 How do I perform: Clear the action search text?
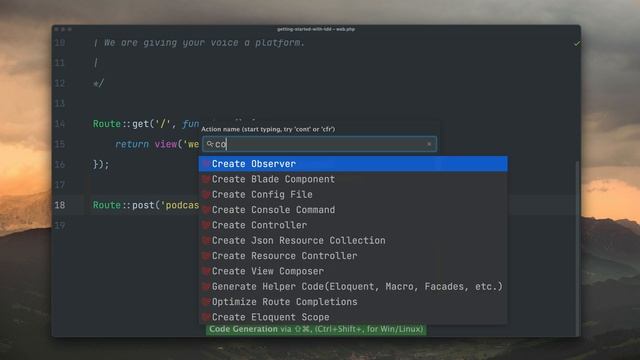(429, 144)
